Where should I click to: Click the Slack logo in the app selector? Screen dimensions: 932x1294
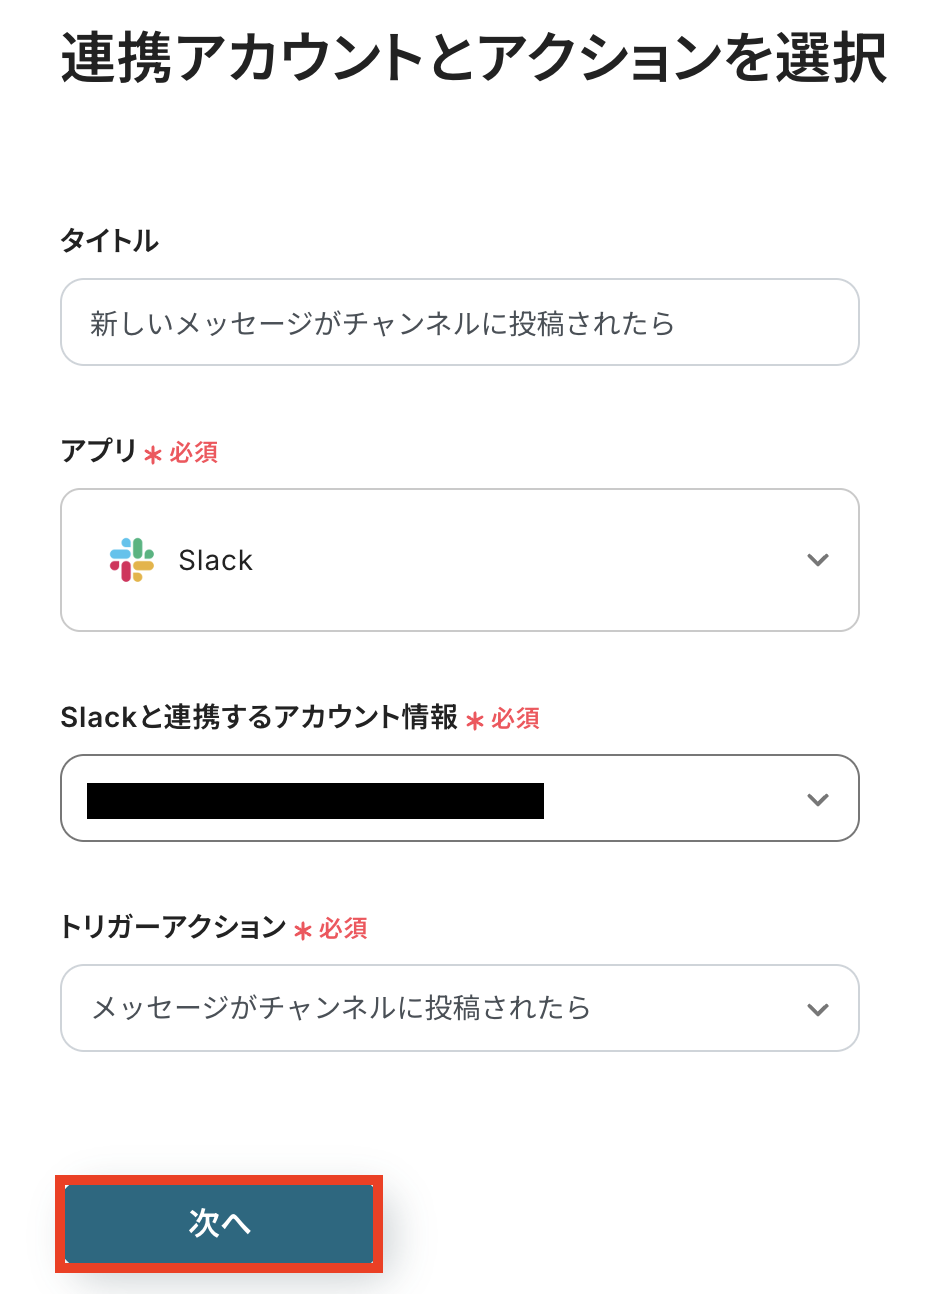(132, 560)
